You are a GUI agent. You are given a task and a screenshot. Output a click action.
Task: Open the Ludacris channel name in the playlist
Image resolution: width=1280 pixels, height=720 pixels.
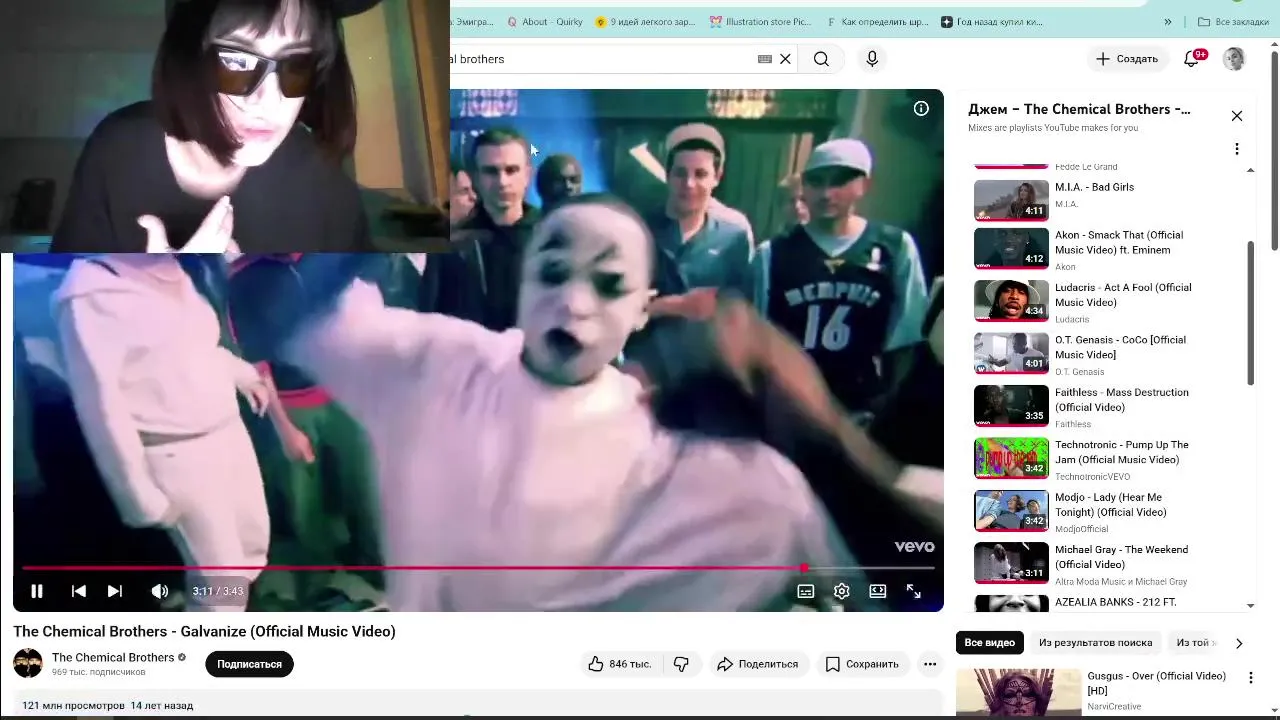[x=1072, y=320]
